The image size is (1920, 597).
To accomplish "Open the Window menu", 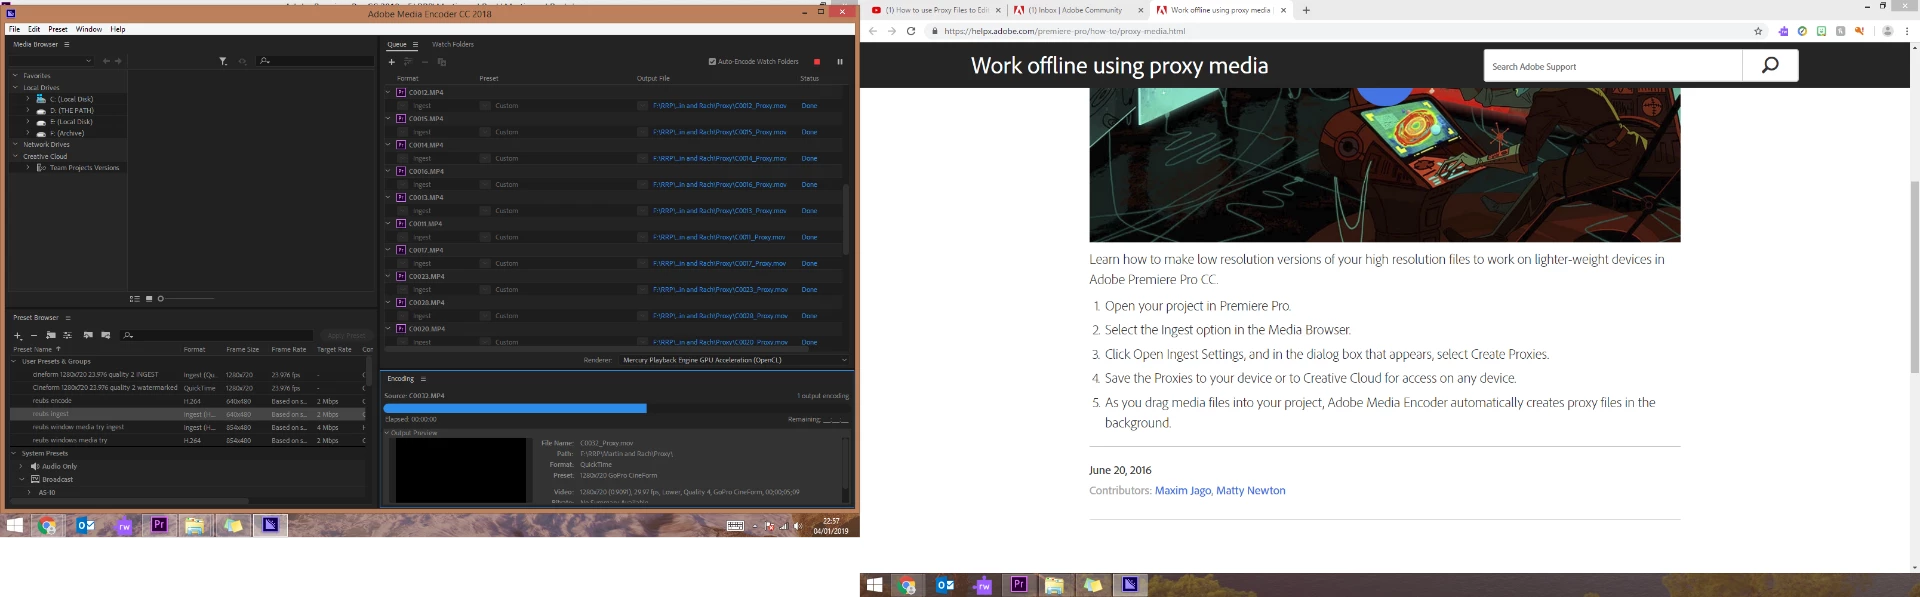I will point(89,29).
